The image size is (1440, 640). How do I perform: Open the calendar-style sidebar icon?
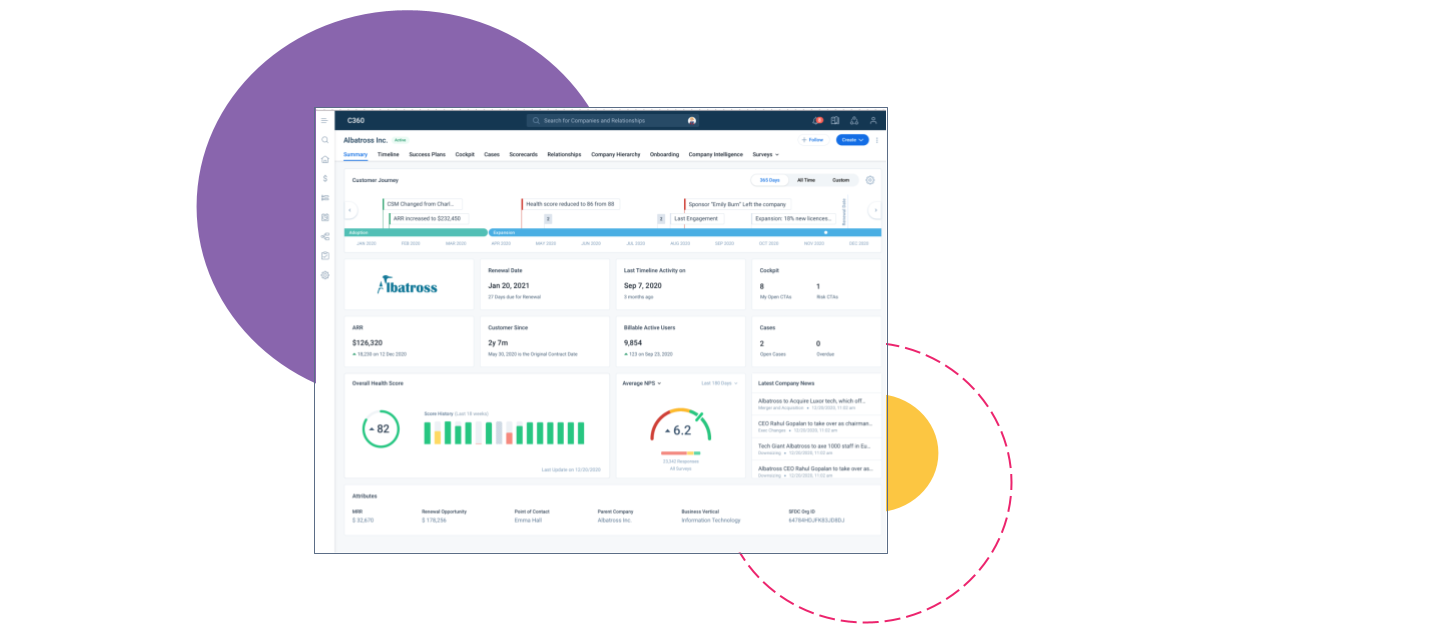[324, 217]
